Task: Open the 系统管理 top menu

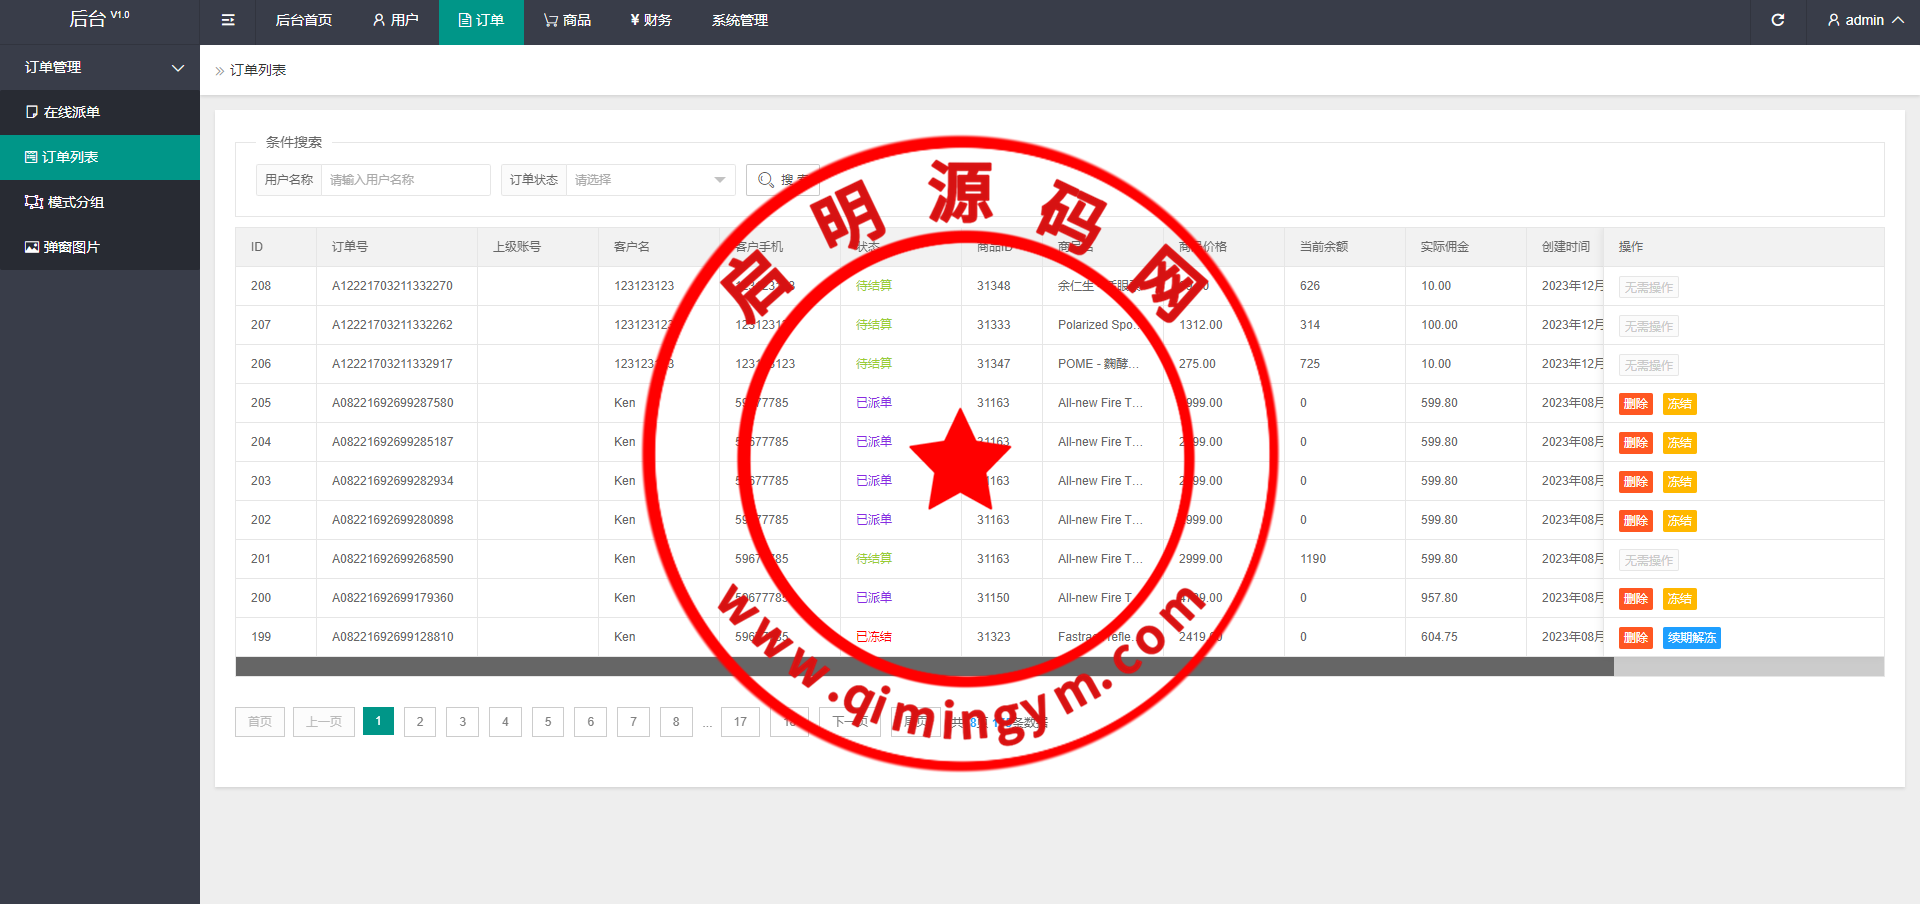Action: tap(739, 20)
